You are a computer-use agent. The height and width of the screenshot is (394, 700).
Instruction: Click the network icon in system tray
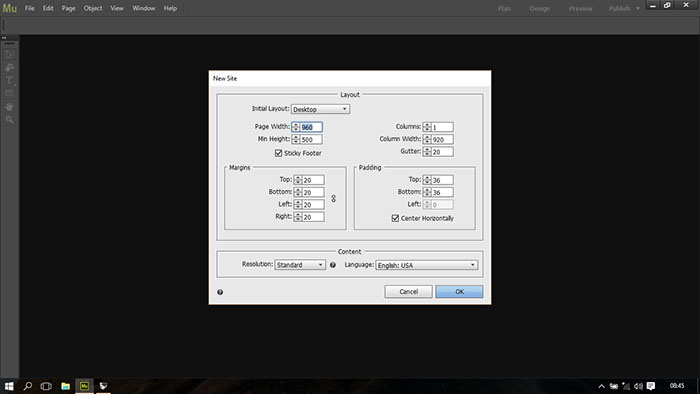[x=626, y=386]
